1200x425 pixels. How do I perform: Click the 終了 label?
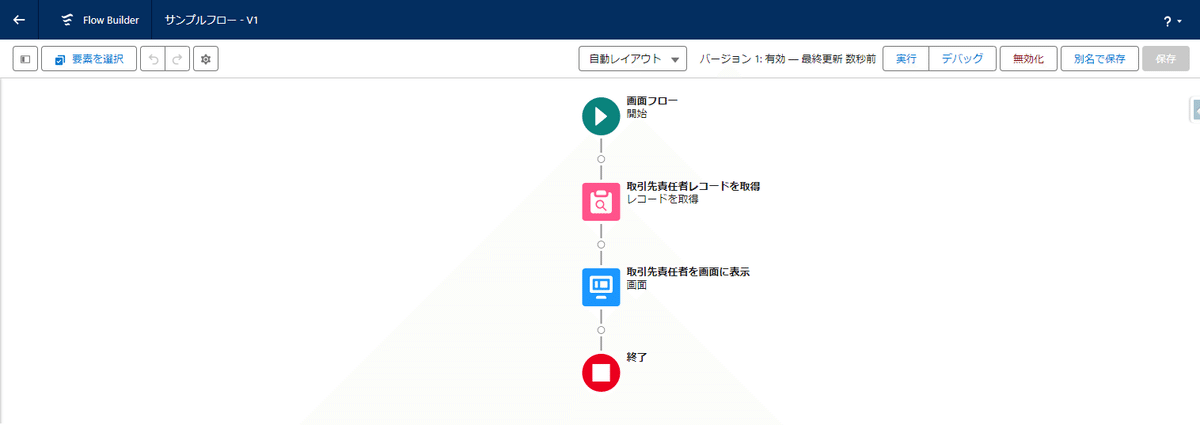point(636,356)
